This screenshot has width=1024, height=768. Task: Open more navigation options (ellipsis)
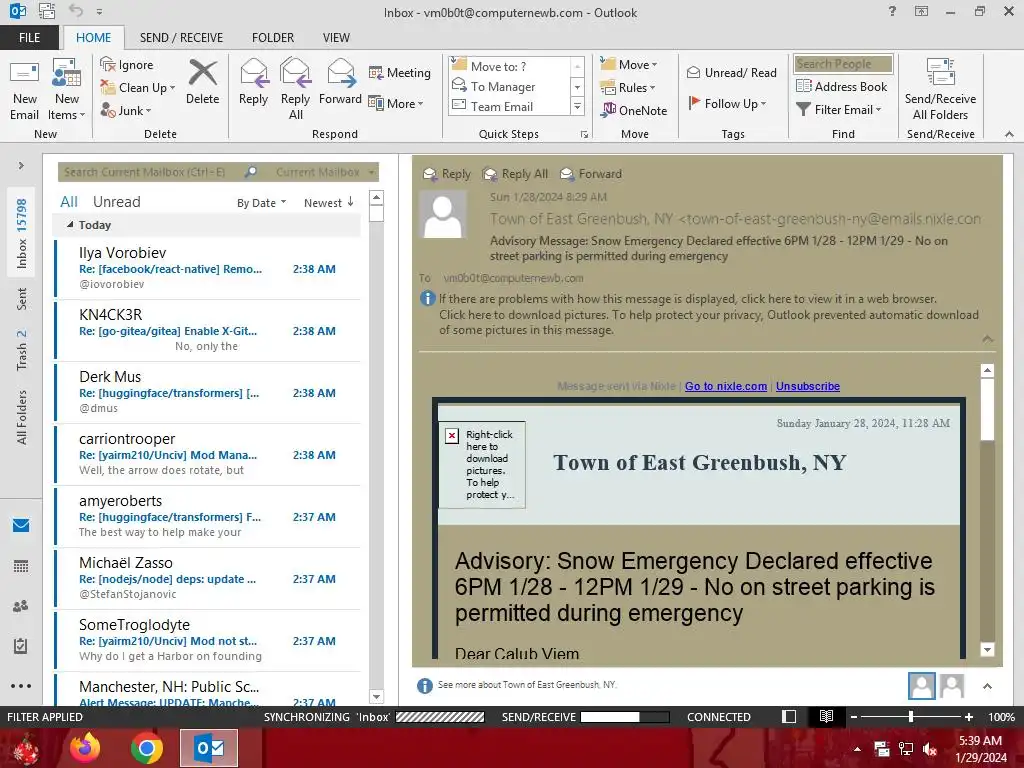(21, 686)
